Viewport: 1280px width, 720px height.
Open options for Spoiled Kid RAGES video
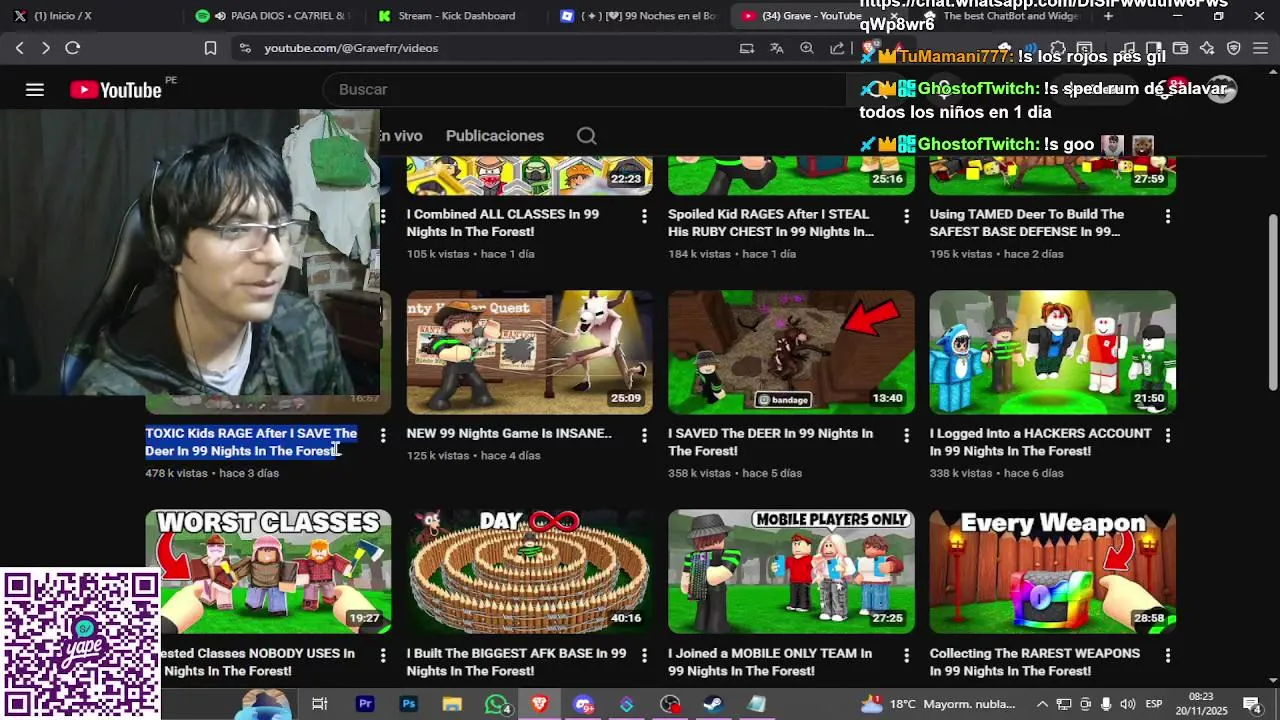pos(906,216)
